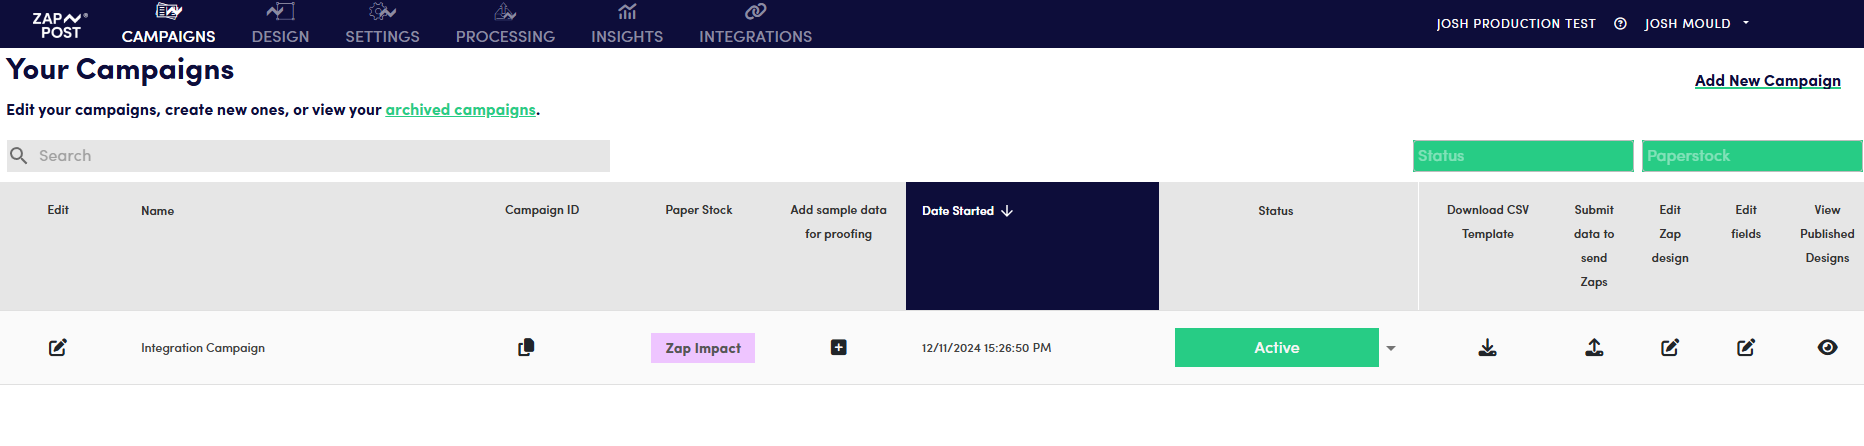
Task: Open the archived campaigns link
Action: pyautogui.click(x=460, y=110)
